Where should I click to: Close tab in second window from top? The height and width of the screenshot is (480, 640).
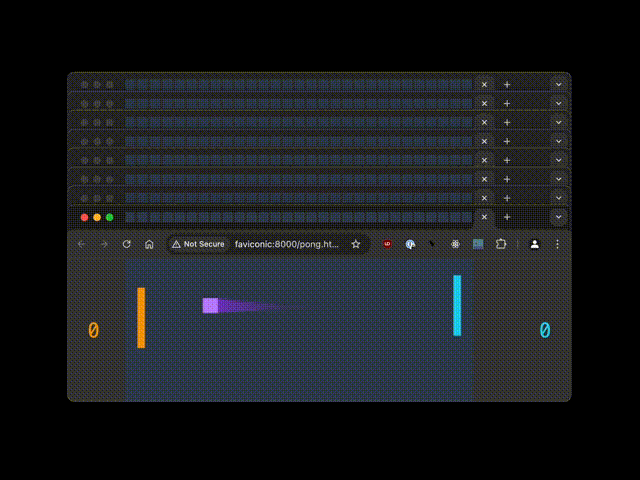[484, 103]
